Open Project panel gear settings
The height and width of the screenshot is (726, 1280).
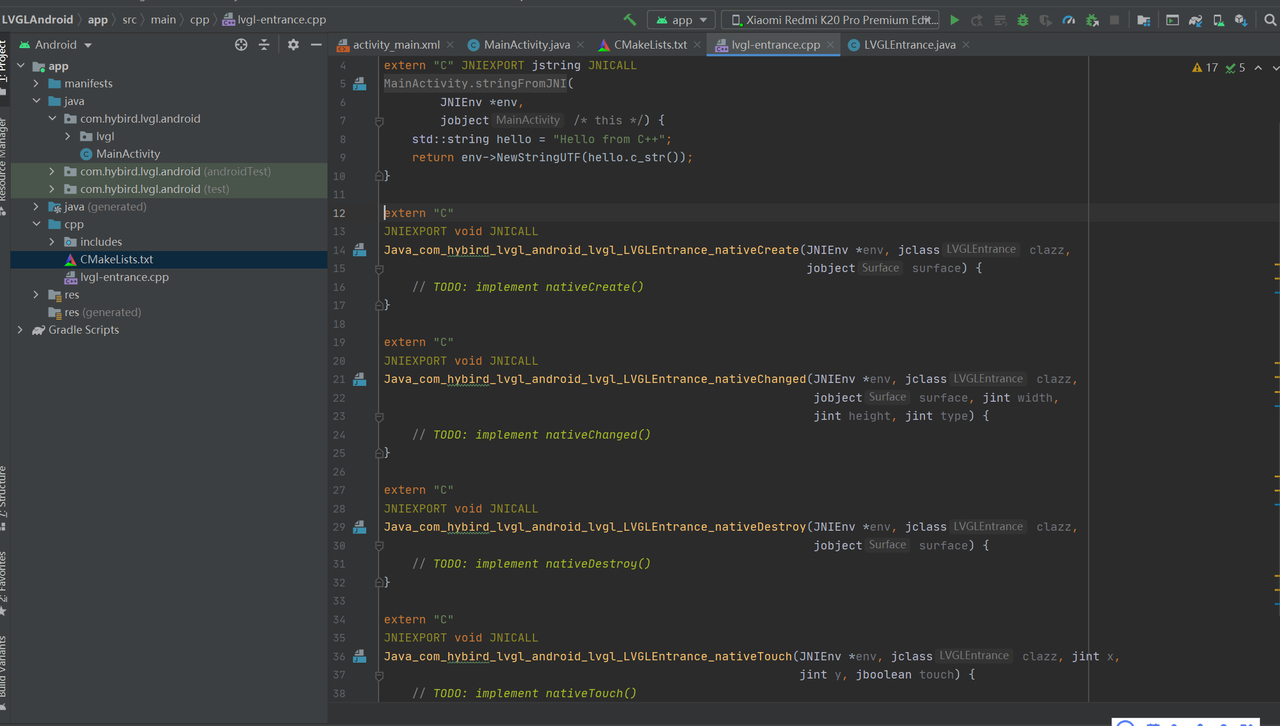(293, 45)
